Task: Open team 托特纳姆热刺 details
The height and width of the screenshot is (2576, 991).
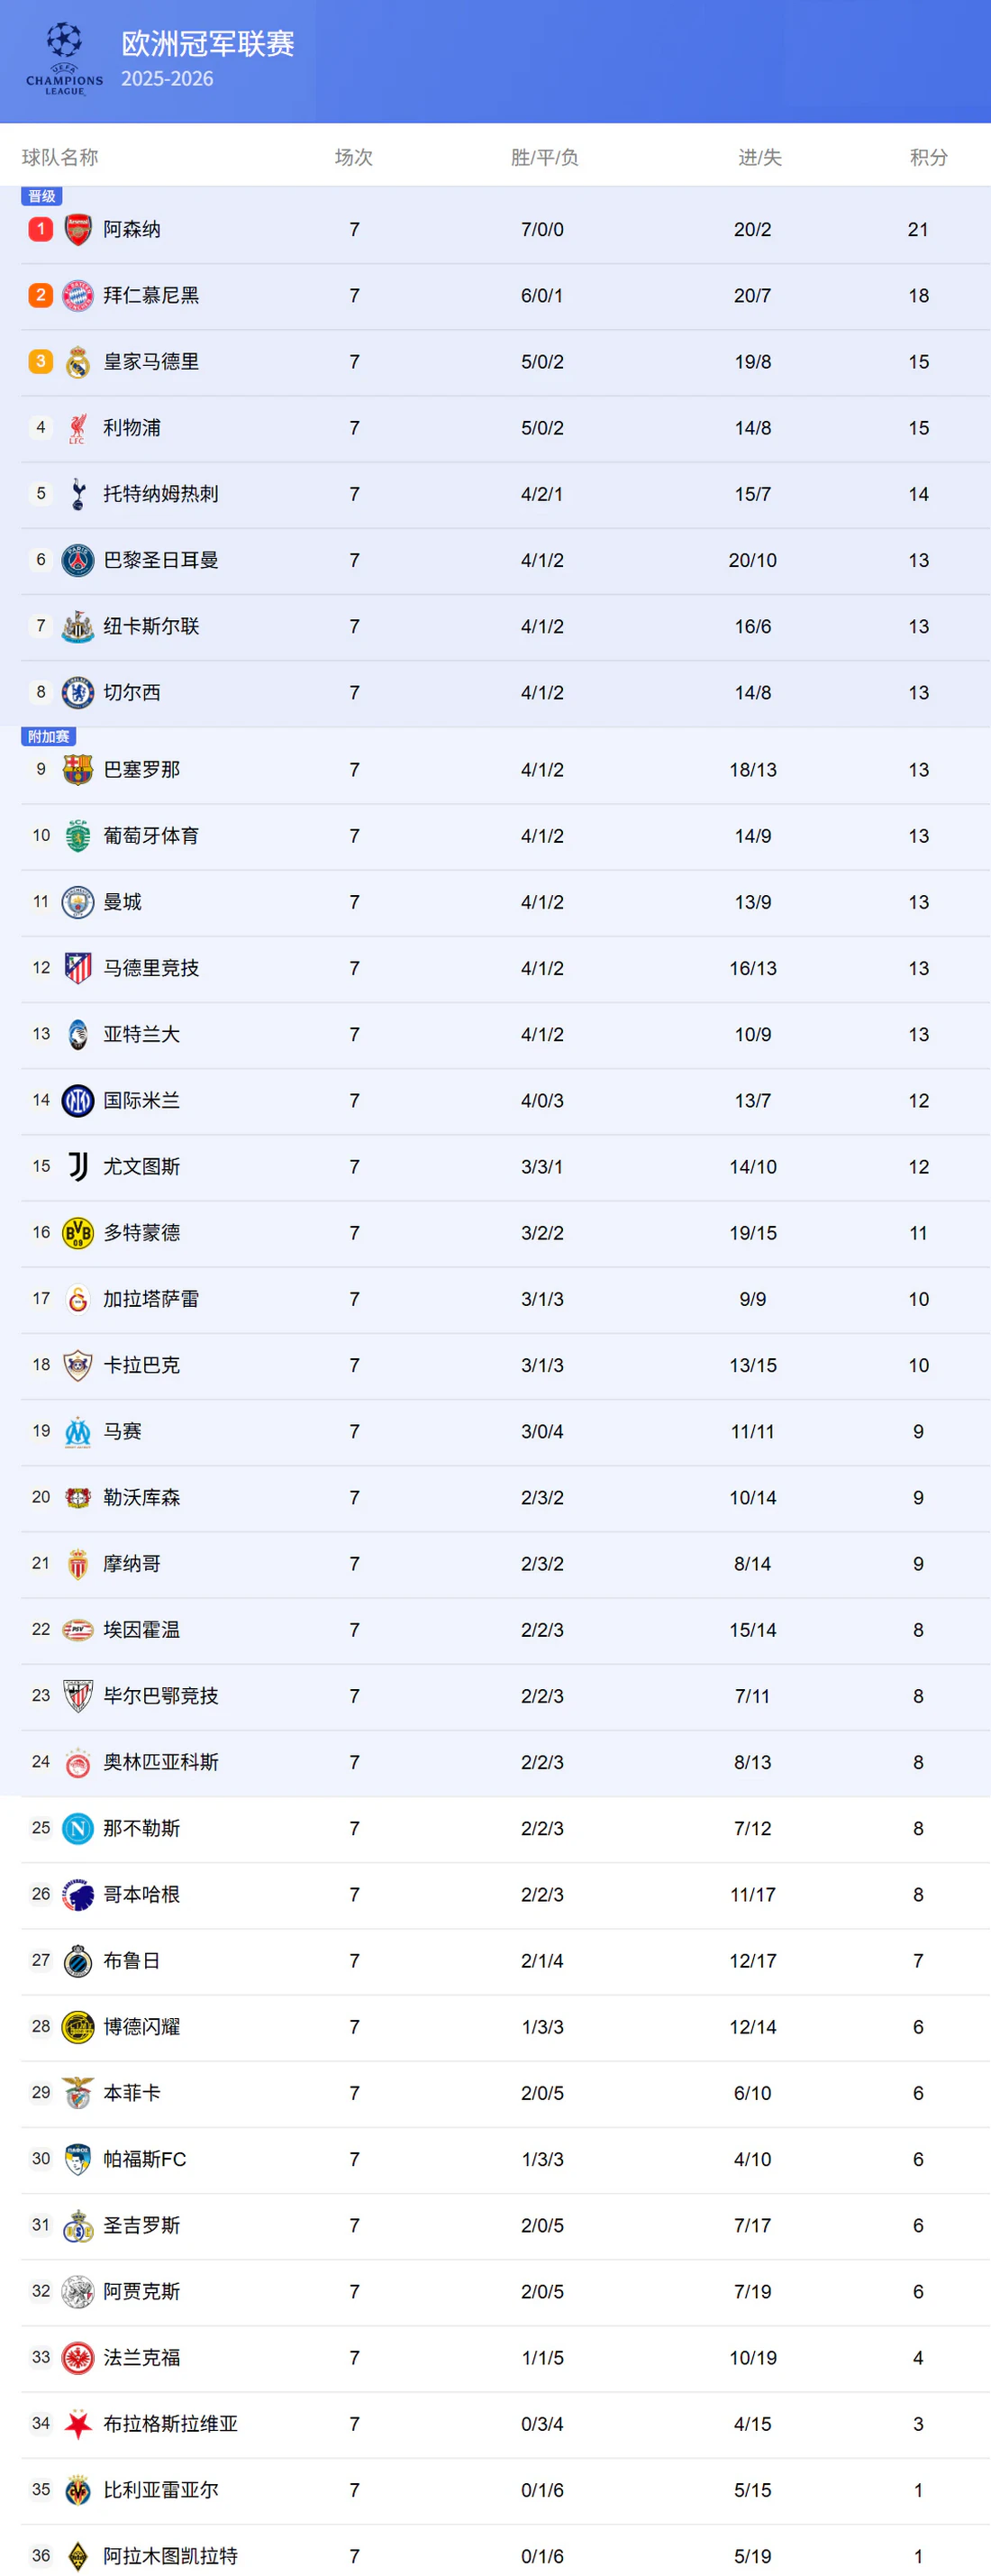Action: coord(160,494)
